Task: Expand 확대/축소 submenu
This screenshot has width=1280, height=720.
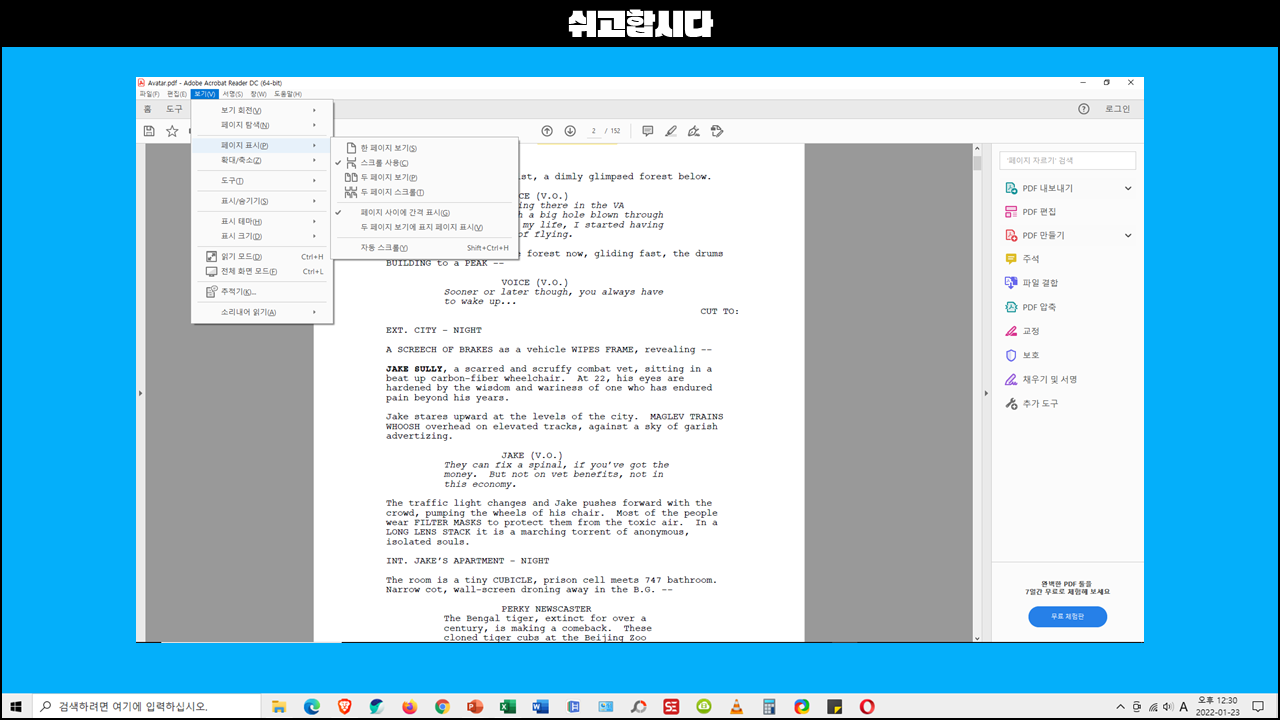Action: 262,160
